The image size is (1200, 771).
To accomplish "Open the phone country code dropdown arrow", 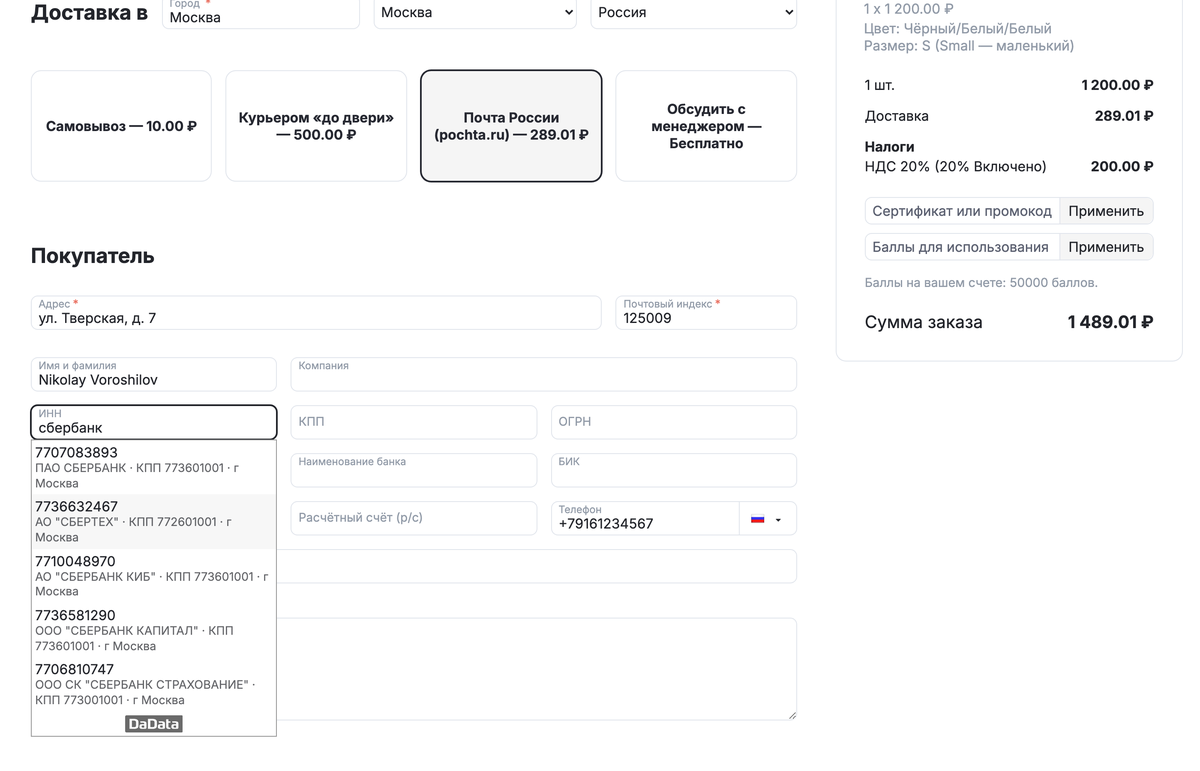I will [779, 519].
